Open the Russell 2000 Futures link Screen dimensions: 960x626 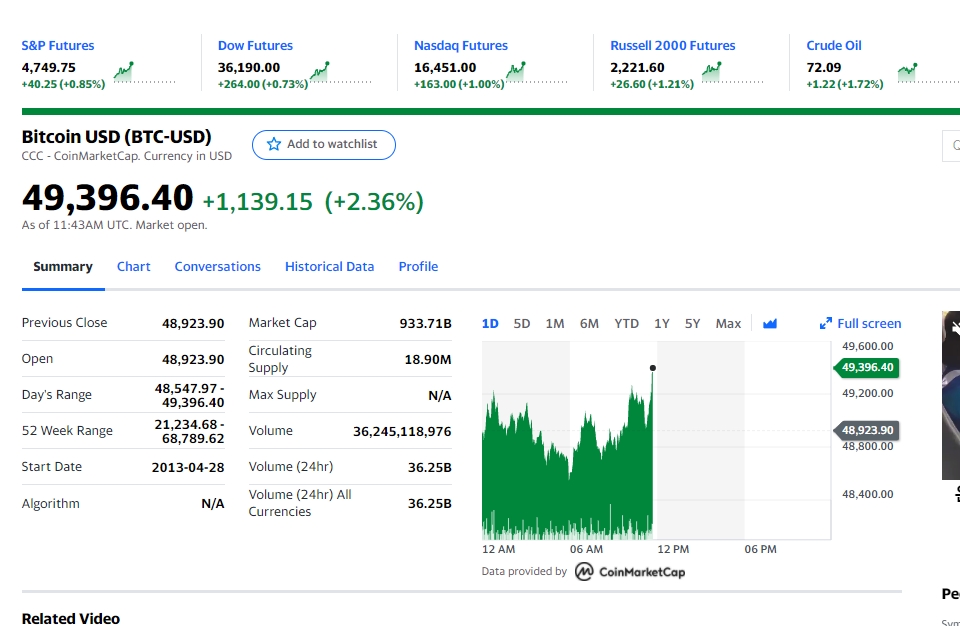673,45
